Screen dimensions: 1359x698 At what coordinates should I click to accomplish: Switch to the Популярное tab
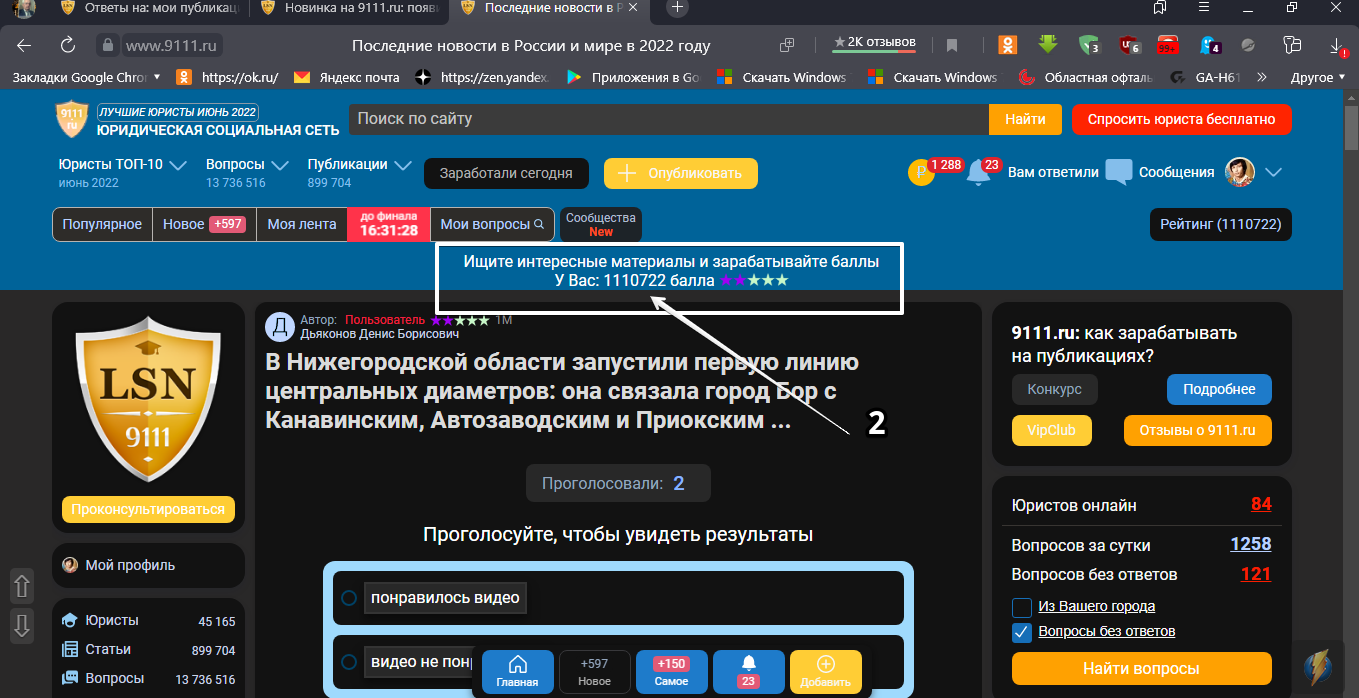(102, 225)
